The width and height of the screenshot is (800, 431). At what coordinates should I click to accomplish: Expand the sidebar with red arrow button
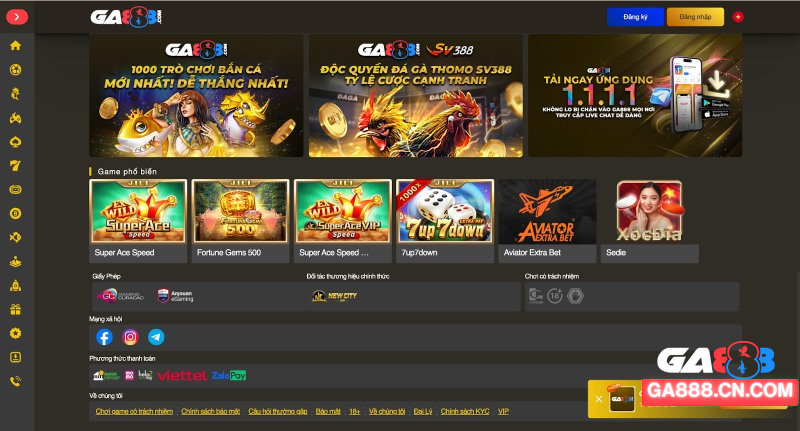tap(17, 17)
